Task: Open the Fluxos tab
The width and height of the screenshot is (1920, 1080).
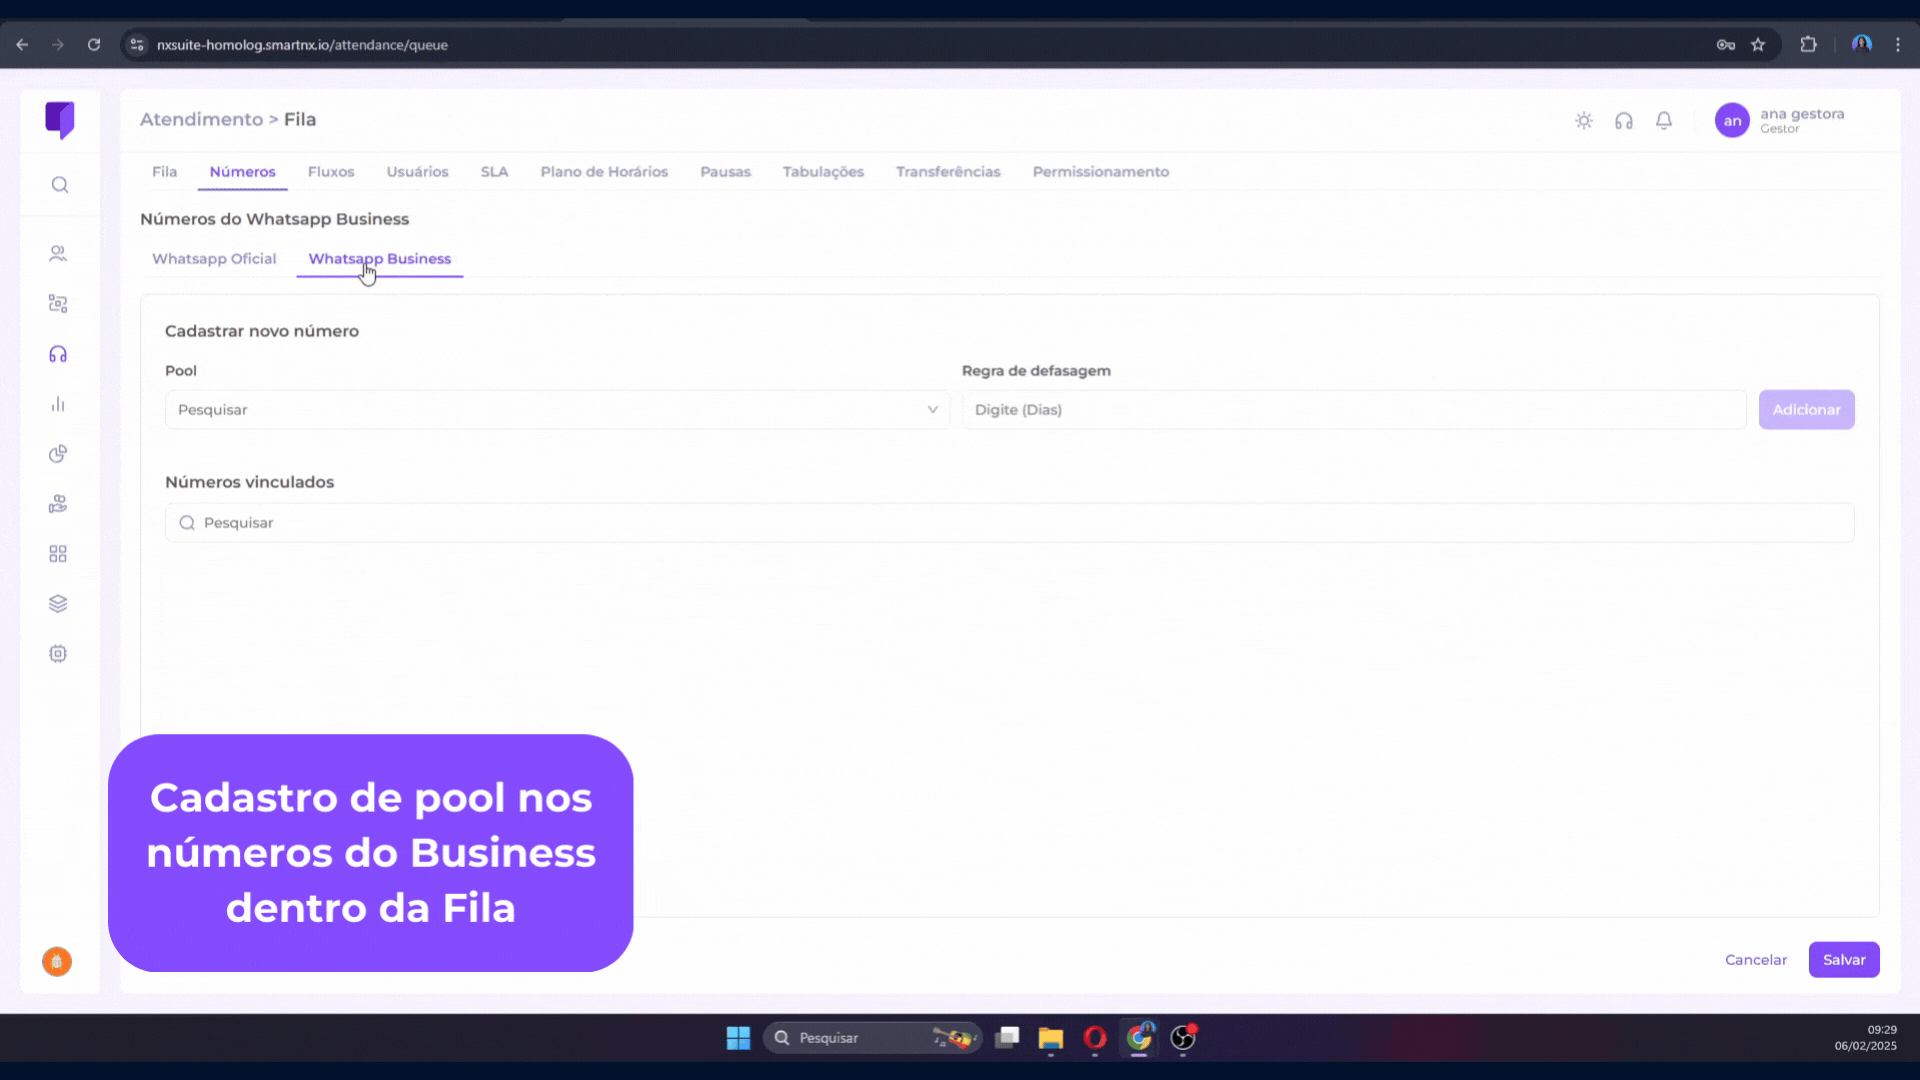Action: (331, 172)
